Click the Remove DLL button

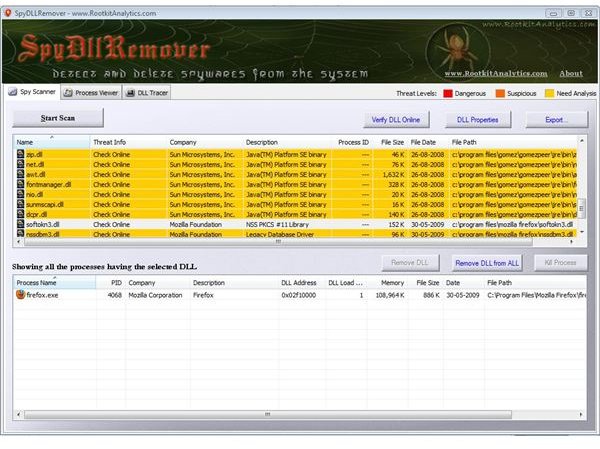coord(410,263)
